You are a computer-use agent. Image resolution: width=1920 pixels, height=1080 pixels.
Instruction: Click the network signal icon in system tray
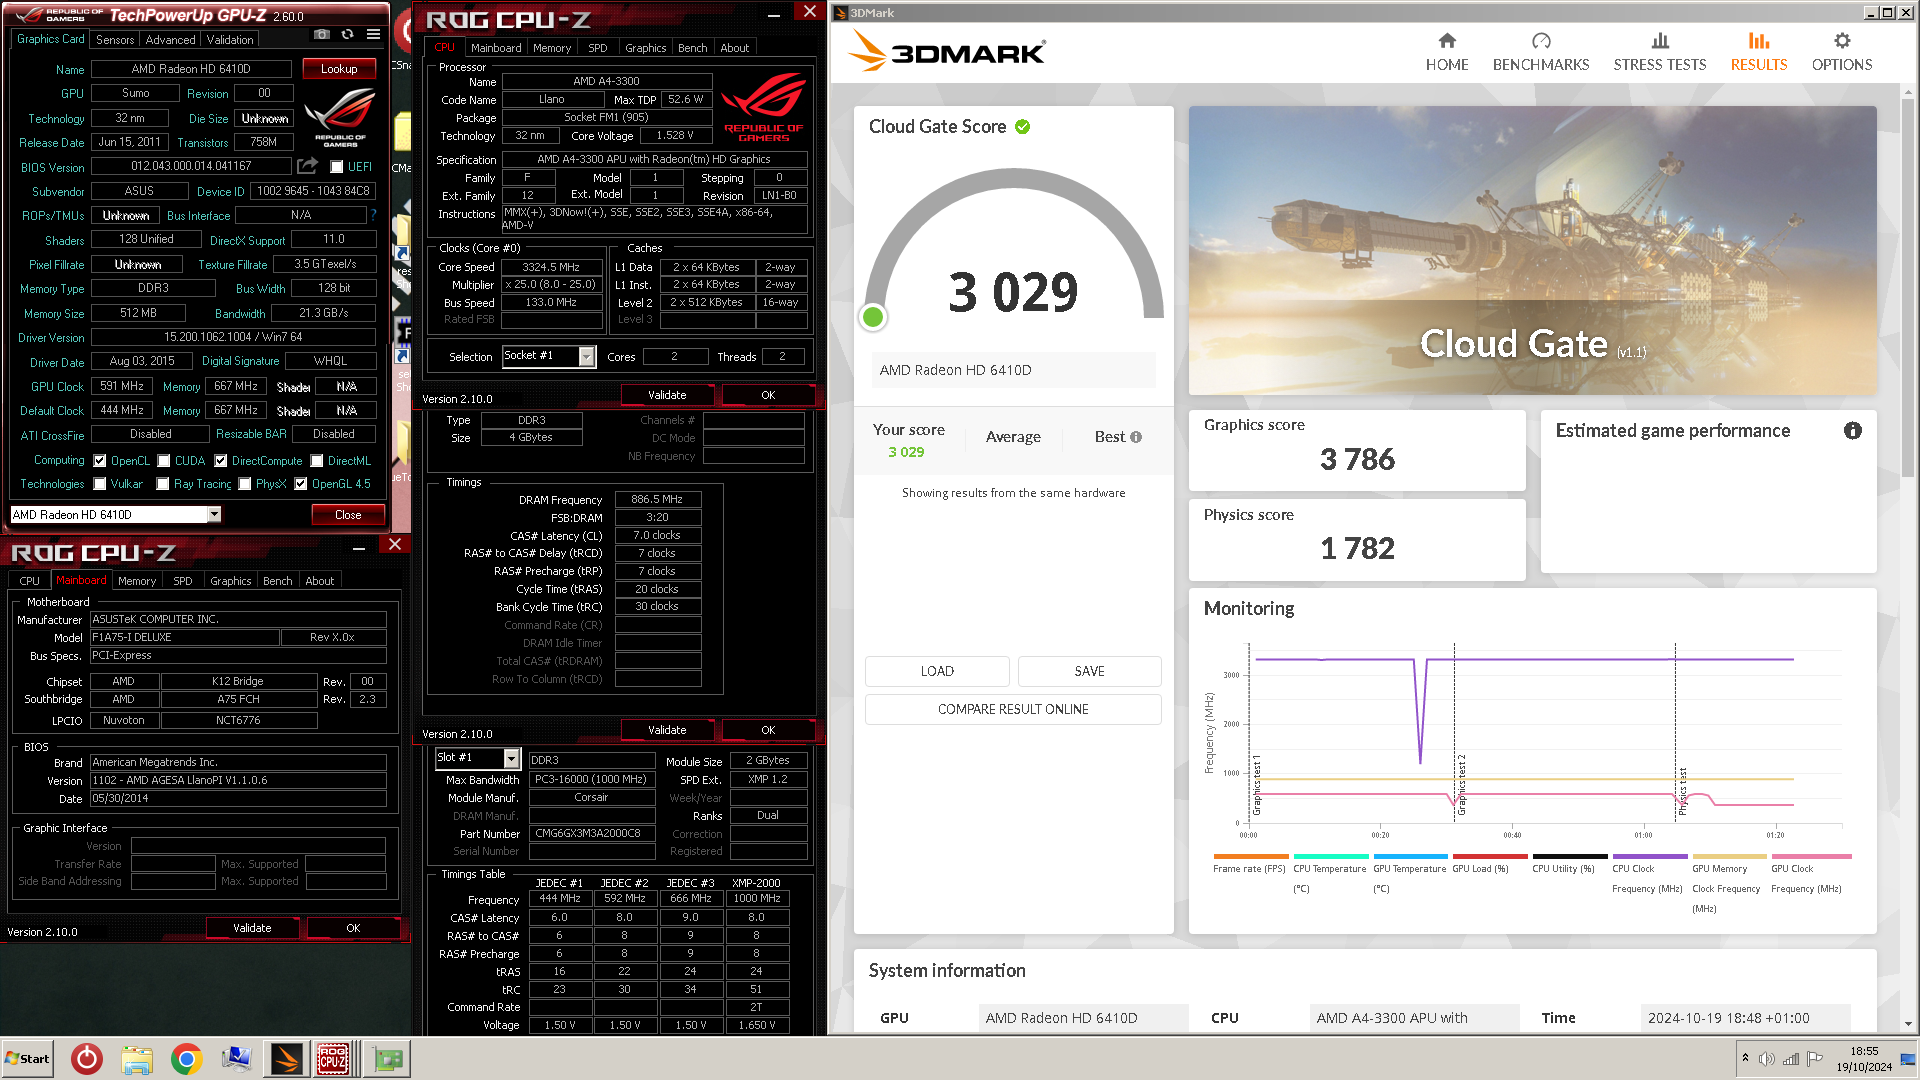click(1791, 1059)
